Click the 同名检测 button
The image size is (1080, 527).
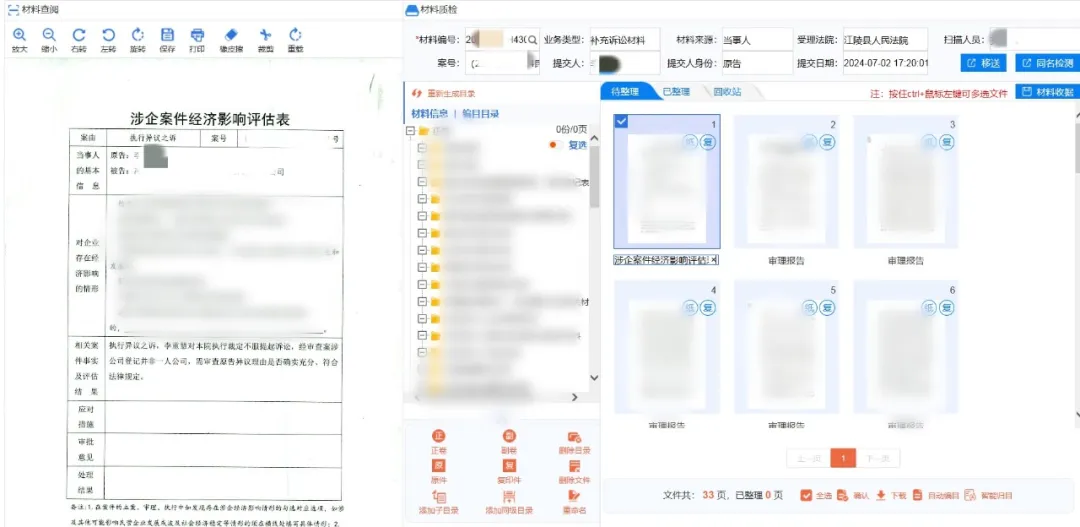(1048, 63)
